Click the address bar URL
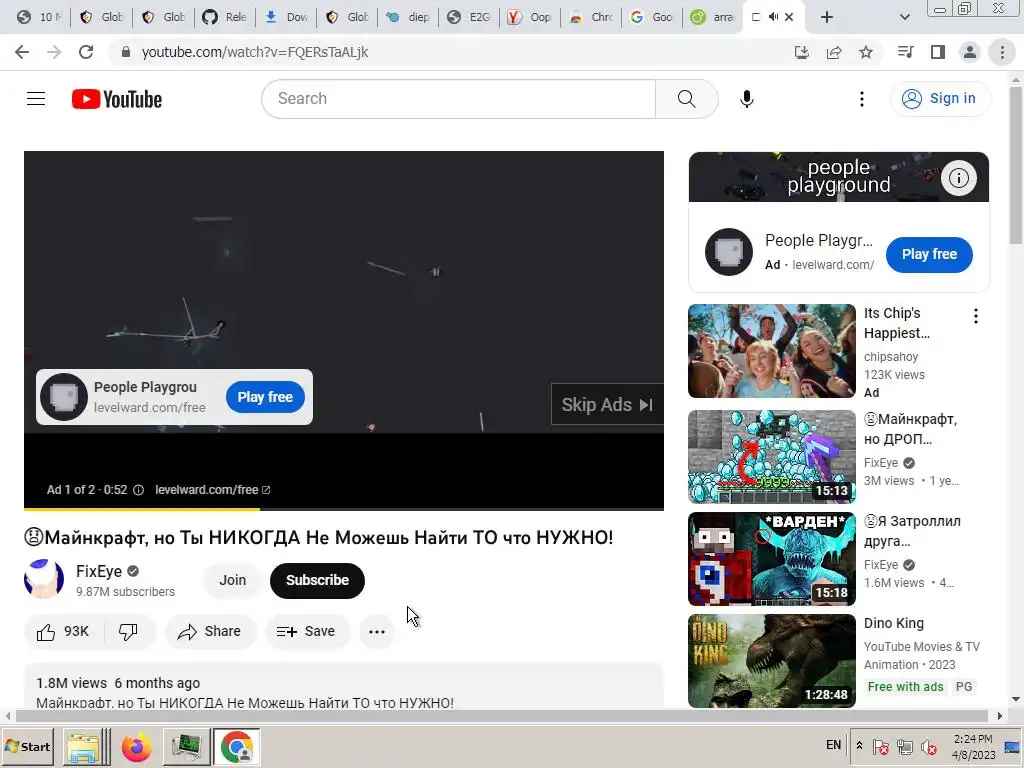The image size is (1024, 768). coord(255,52)
